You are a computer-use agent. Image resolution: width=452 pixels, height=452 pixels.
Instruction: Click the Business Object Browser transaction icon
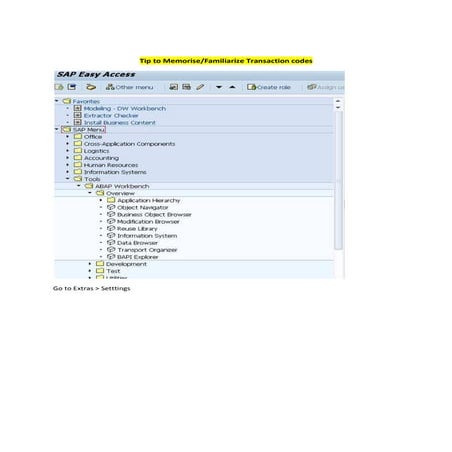pos(111,214)
